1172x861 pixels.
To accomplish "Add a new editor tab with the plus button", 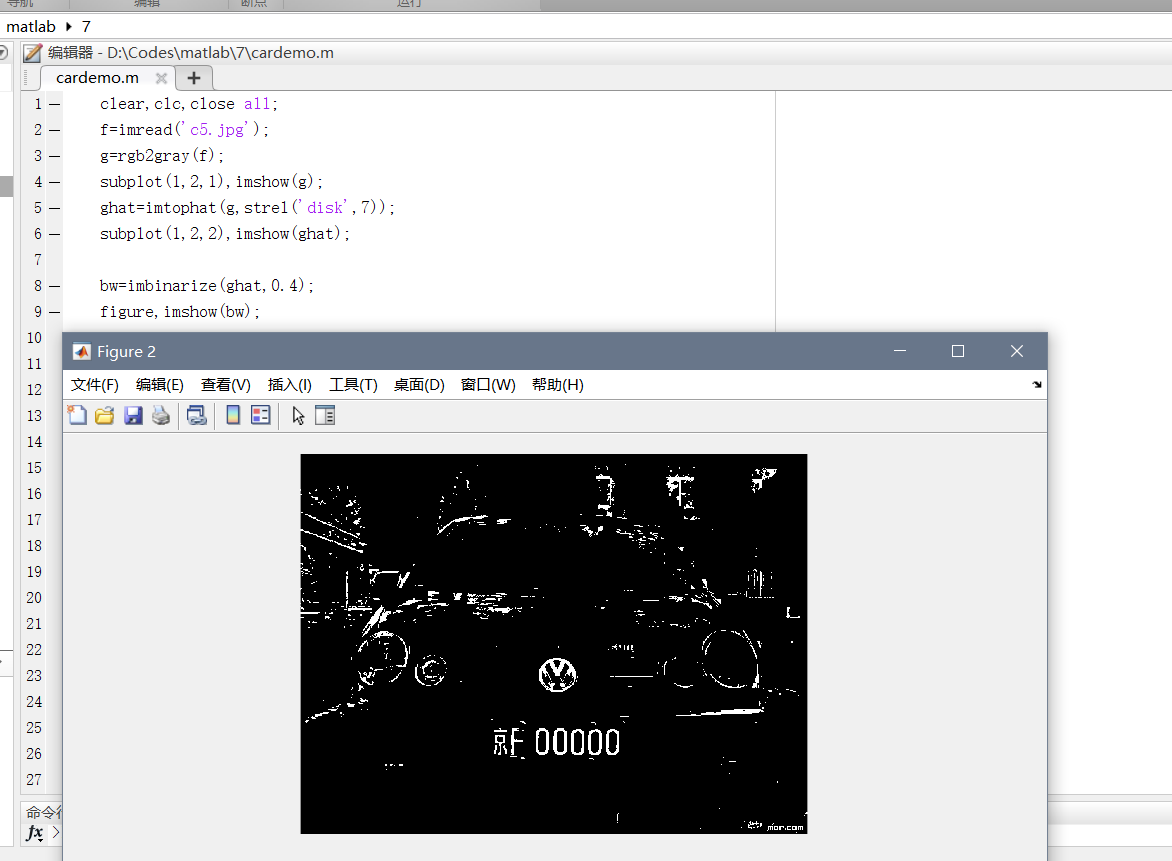I will tap(194, 78).
